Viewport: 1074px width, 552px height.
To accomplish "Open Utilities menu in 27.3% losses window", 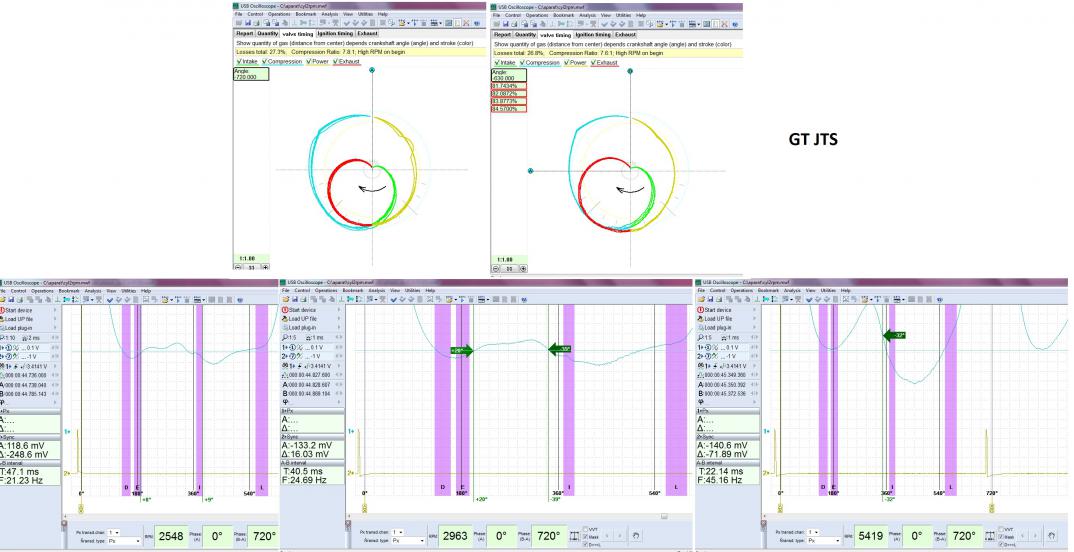I will click(x=364, y=14).
